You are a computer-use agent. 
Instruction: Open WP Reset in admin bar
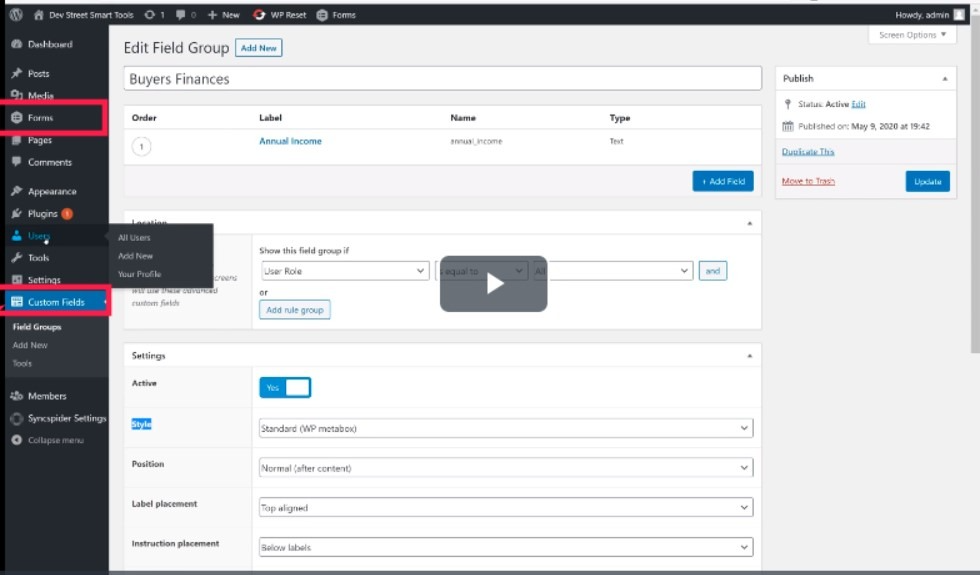(x=279, y=15)
